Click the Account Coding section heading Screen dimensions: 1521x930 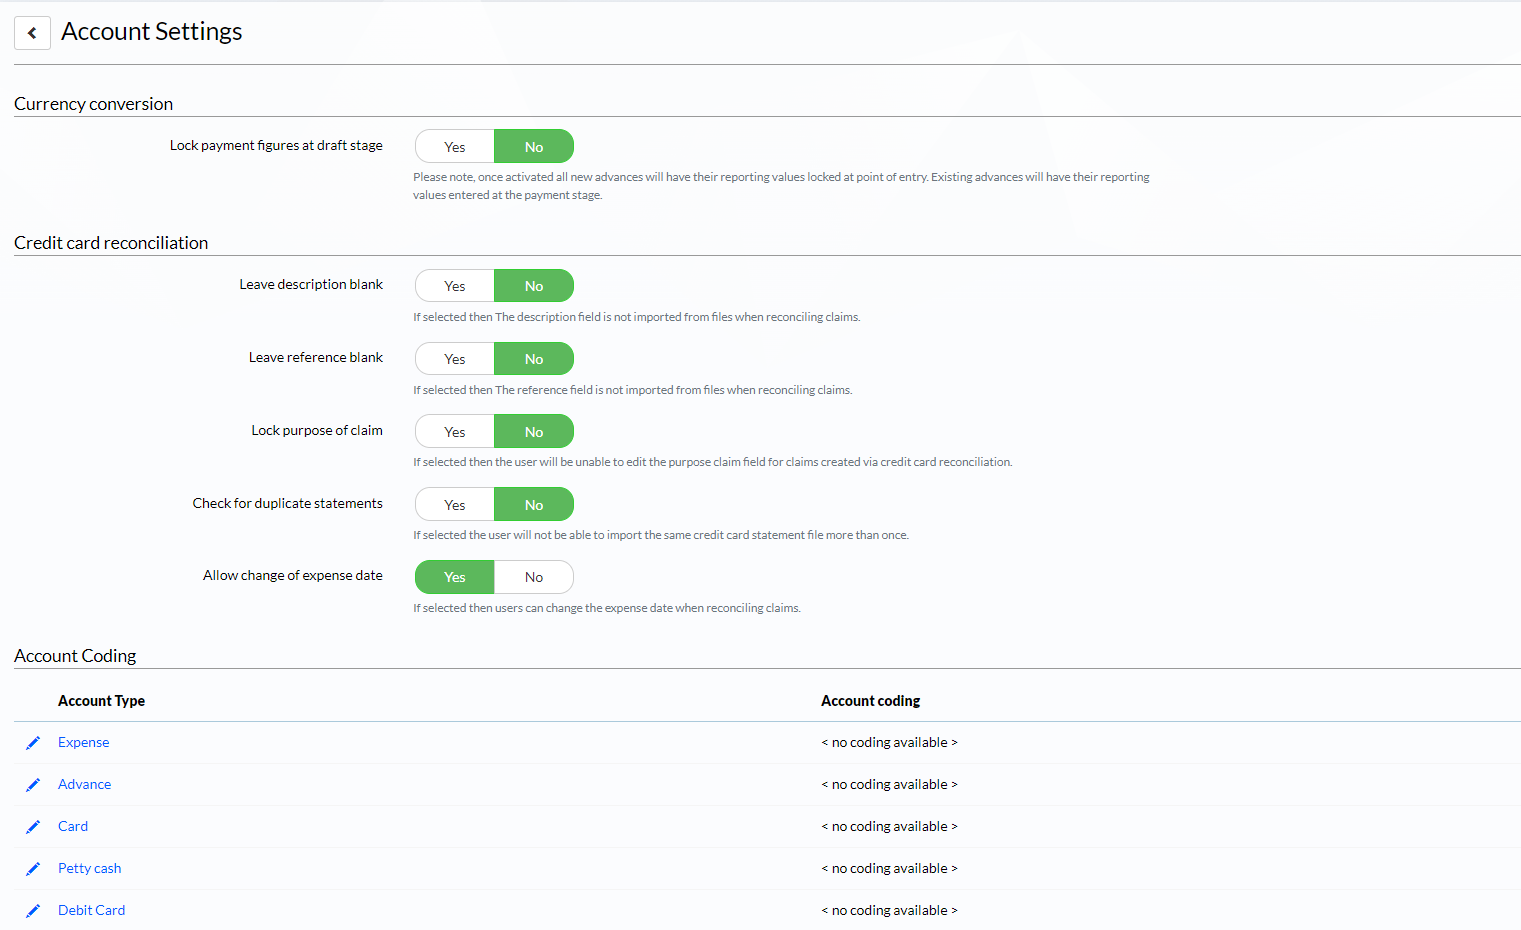pos(75,656)
